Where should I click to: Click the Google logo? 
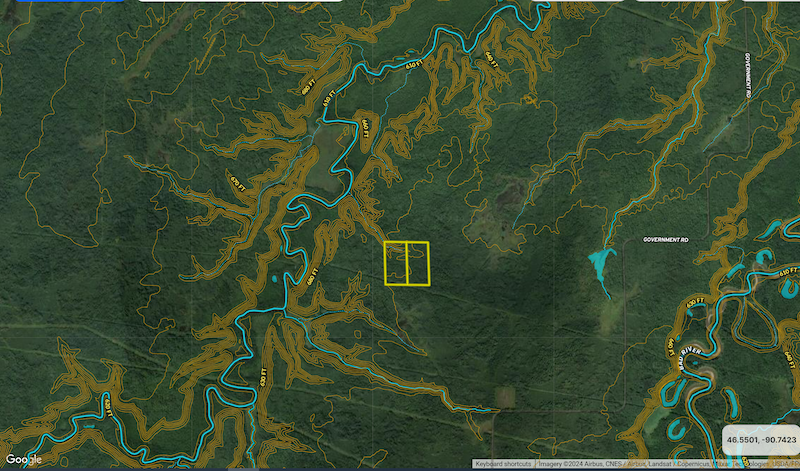tap(21, 460)
